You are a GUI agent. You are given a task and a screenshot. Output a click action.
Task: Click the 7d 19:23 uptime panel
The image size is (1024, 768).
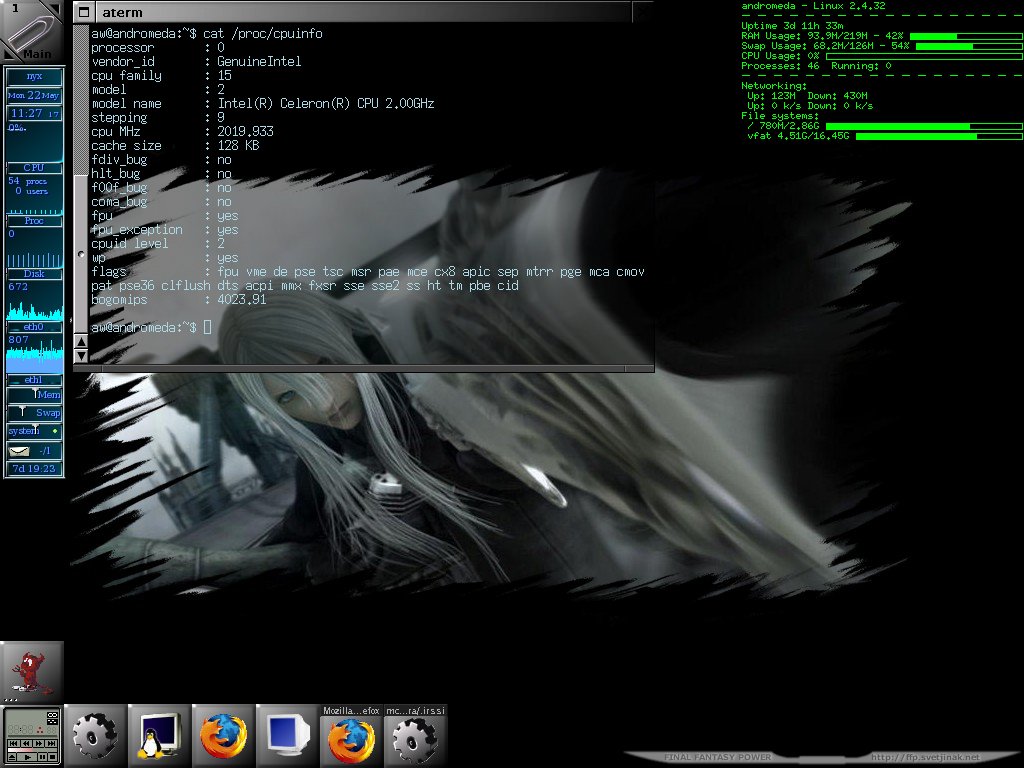[x=34, y=468]
